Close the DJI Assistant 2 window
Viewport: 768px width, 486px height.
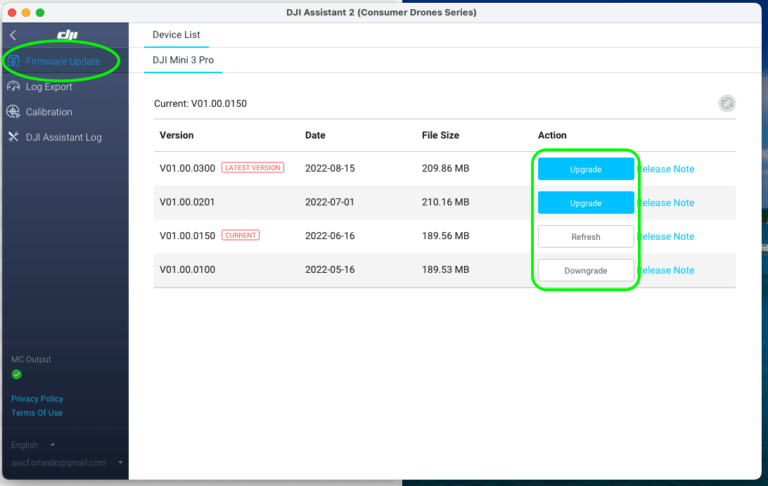12,12
